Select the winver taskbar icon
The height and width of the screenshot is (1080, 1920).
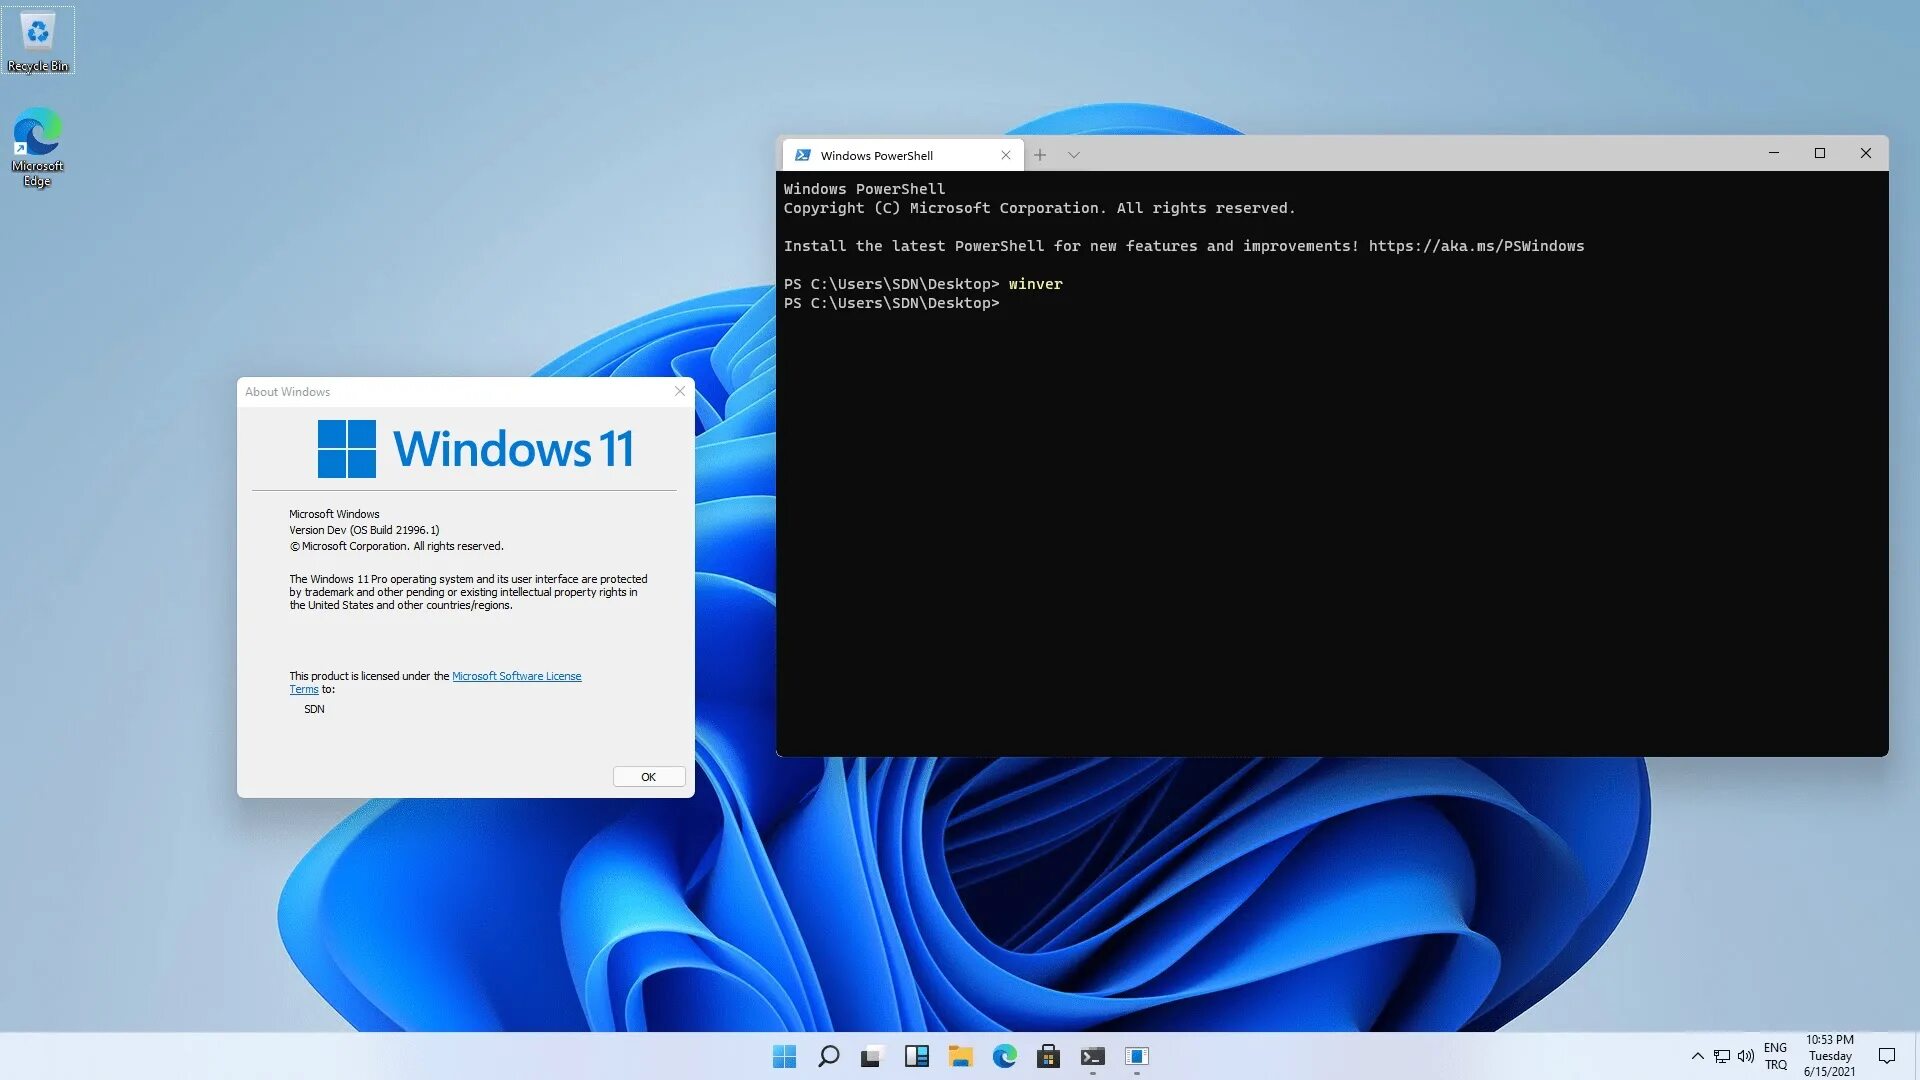click(x=1136, y=1056)
